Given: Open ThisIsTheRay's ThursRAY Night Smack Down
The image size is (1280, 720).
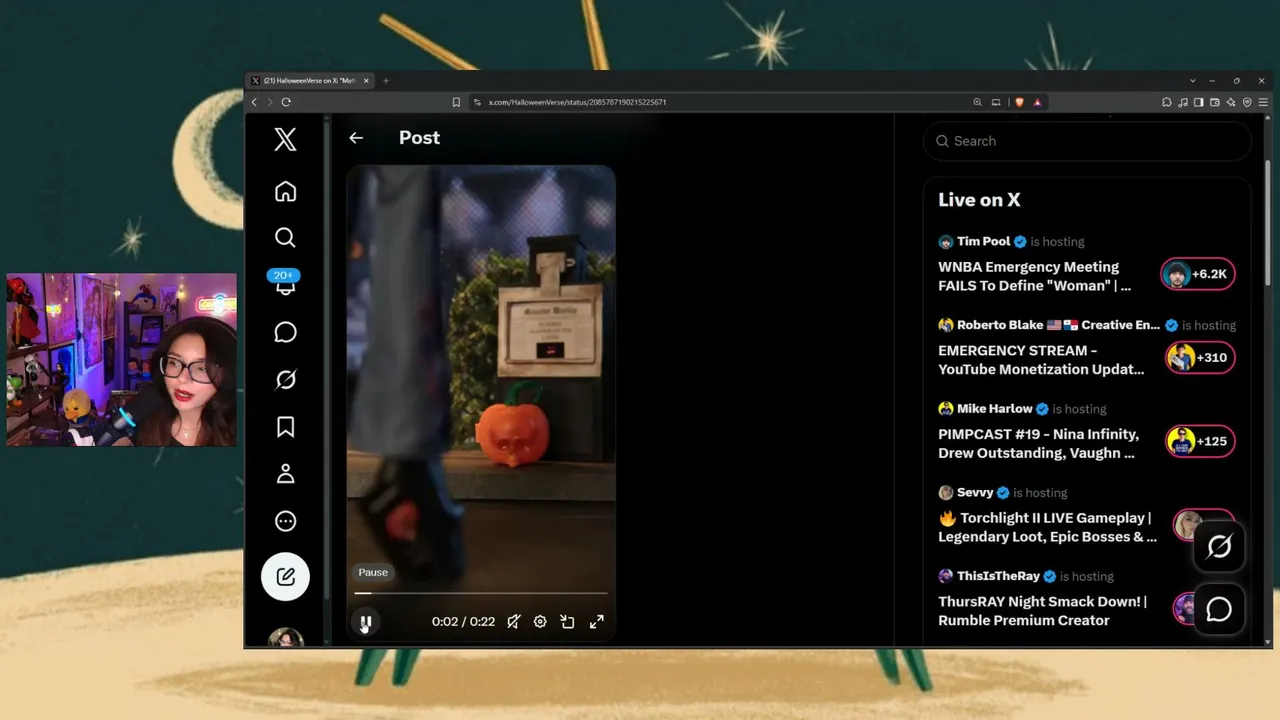Looking at the screenshot, I should pyautogui.click(x=1042, y=611).
